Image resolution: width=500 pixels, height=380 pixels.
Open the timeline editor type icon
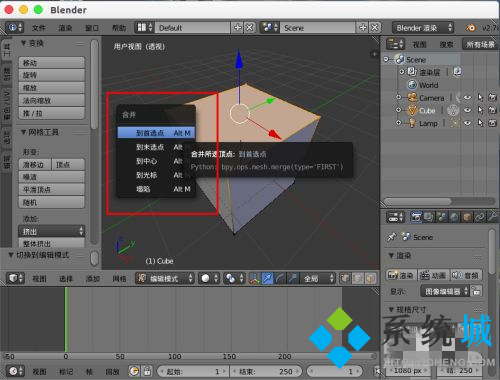(16, 371)
